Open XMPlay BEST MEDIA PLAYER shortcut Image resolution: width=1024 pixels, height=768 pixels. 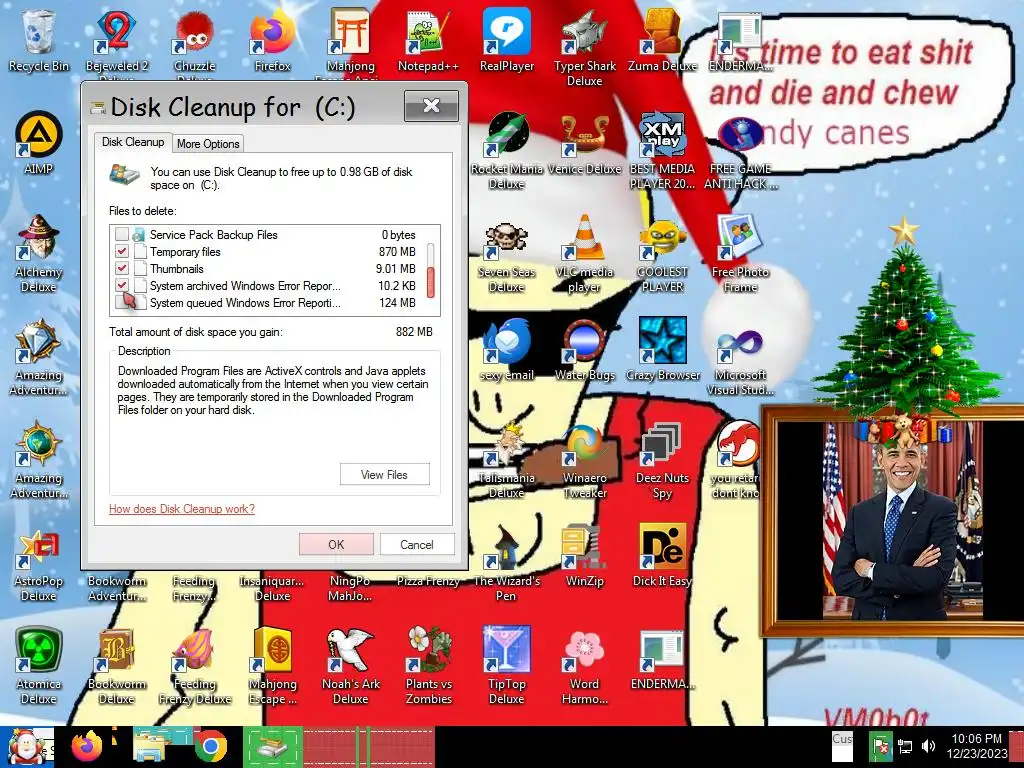(662, 150)
